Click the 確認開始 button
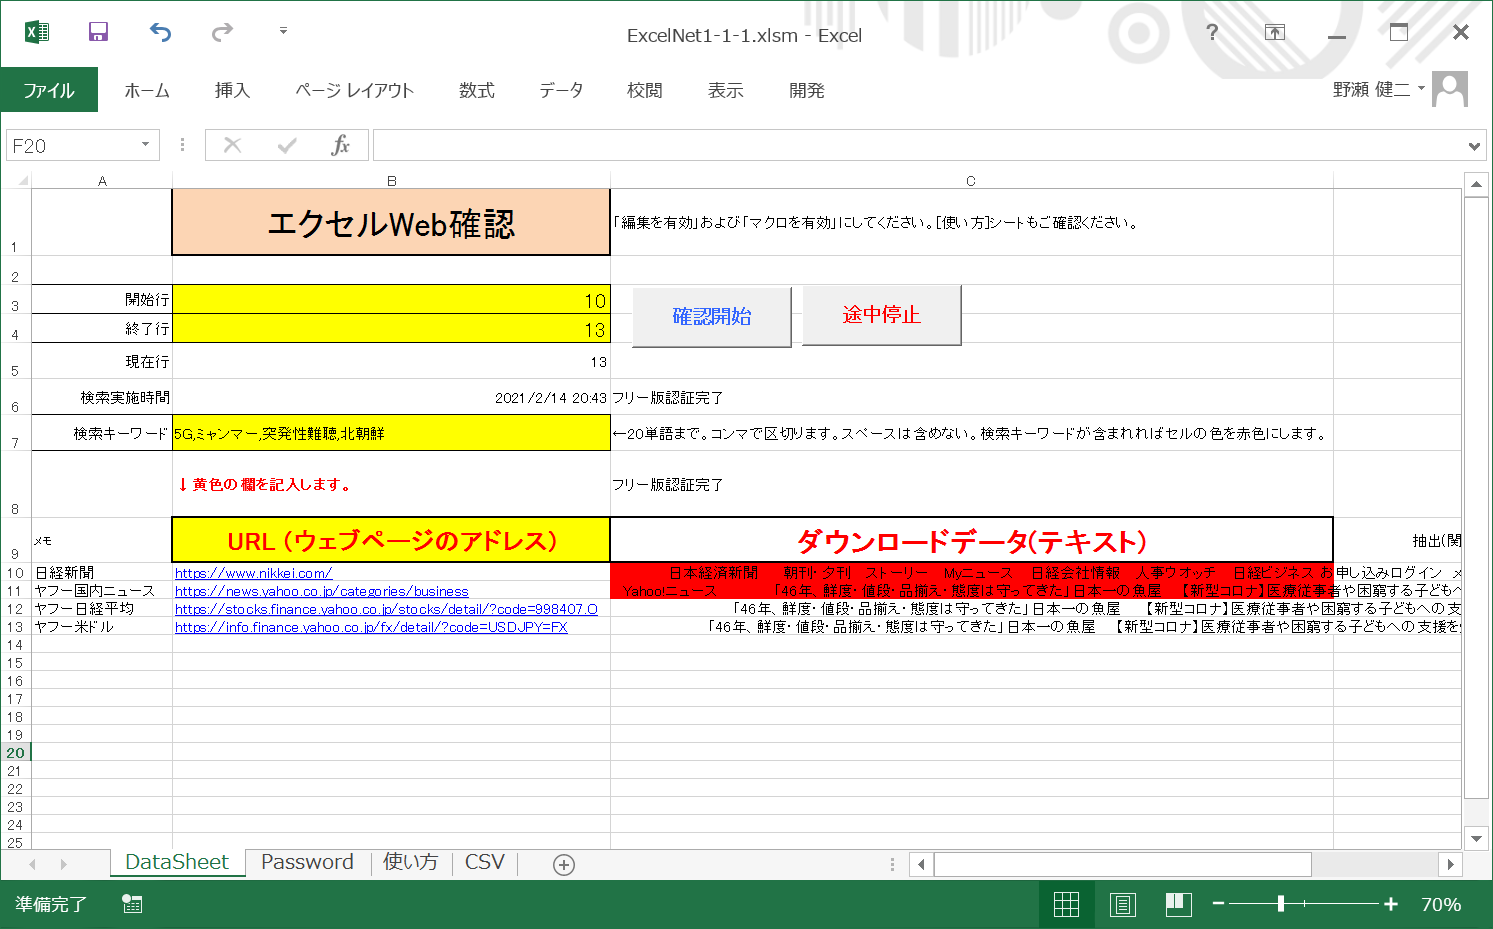This screenshot has width=1493, height=929. pyautogui.click(x=712, y=316)
